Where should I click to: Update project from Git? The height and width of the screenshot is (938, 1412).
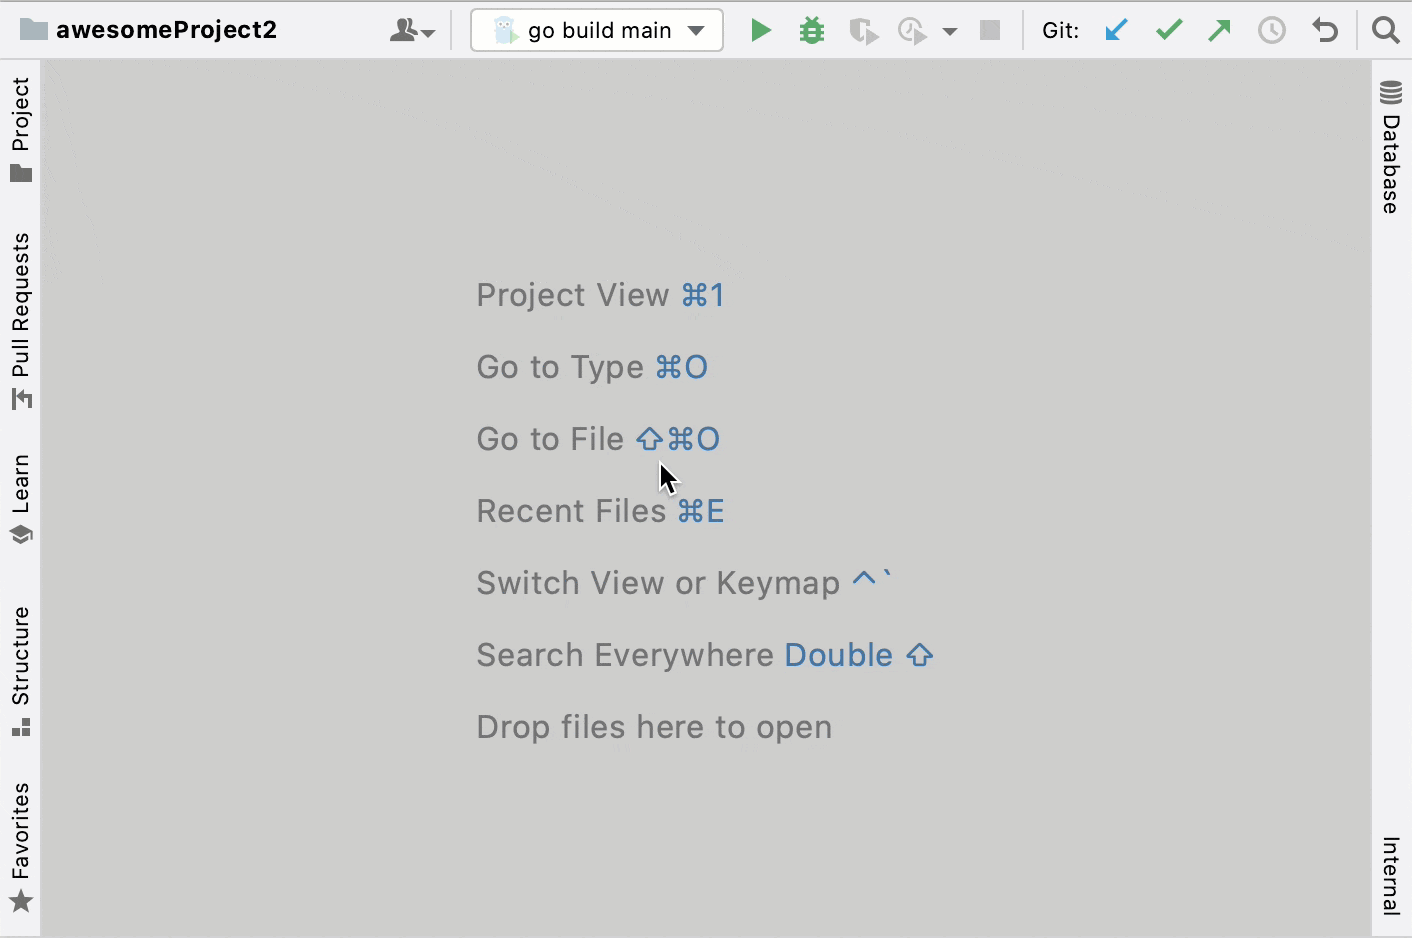click(1117, 30)
